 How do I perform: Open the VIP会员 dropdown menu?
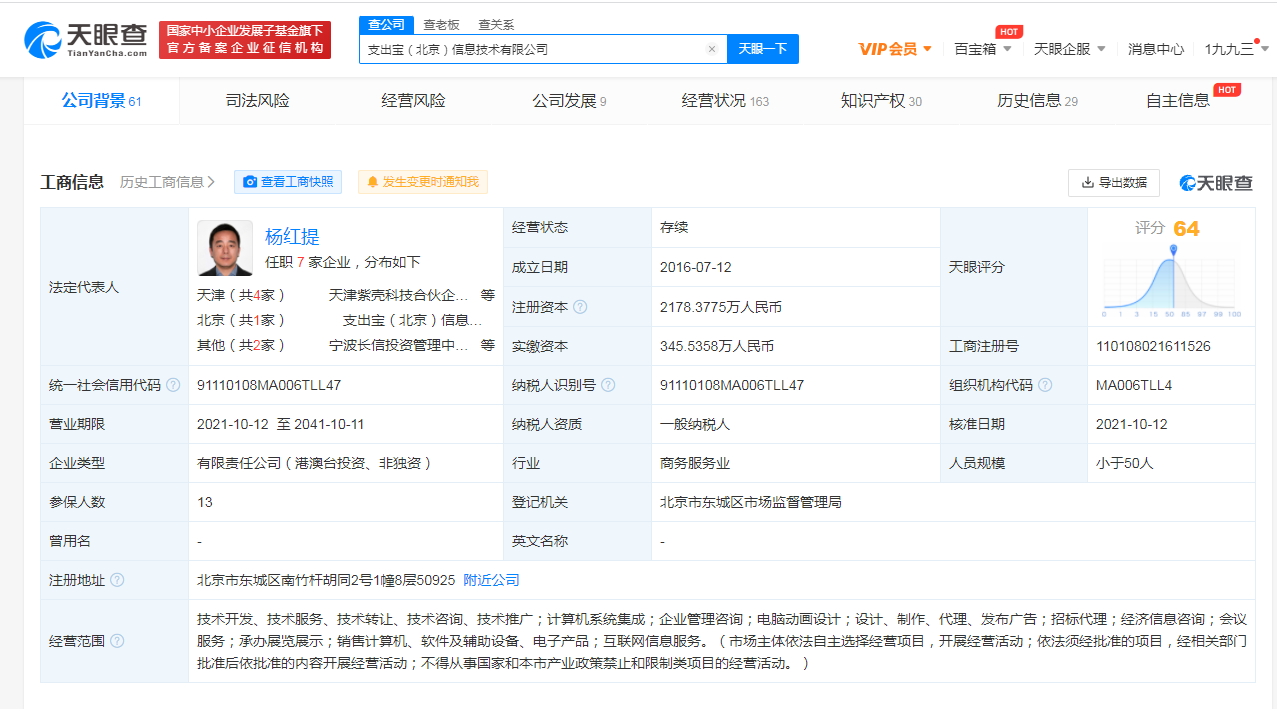(x=895, y=49)
